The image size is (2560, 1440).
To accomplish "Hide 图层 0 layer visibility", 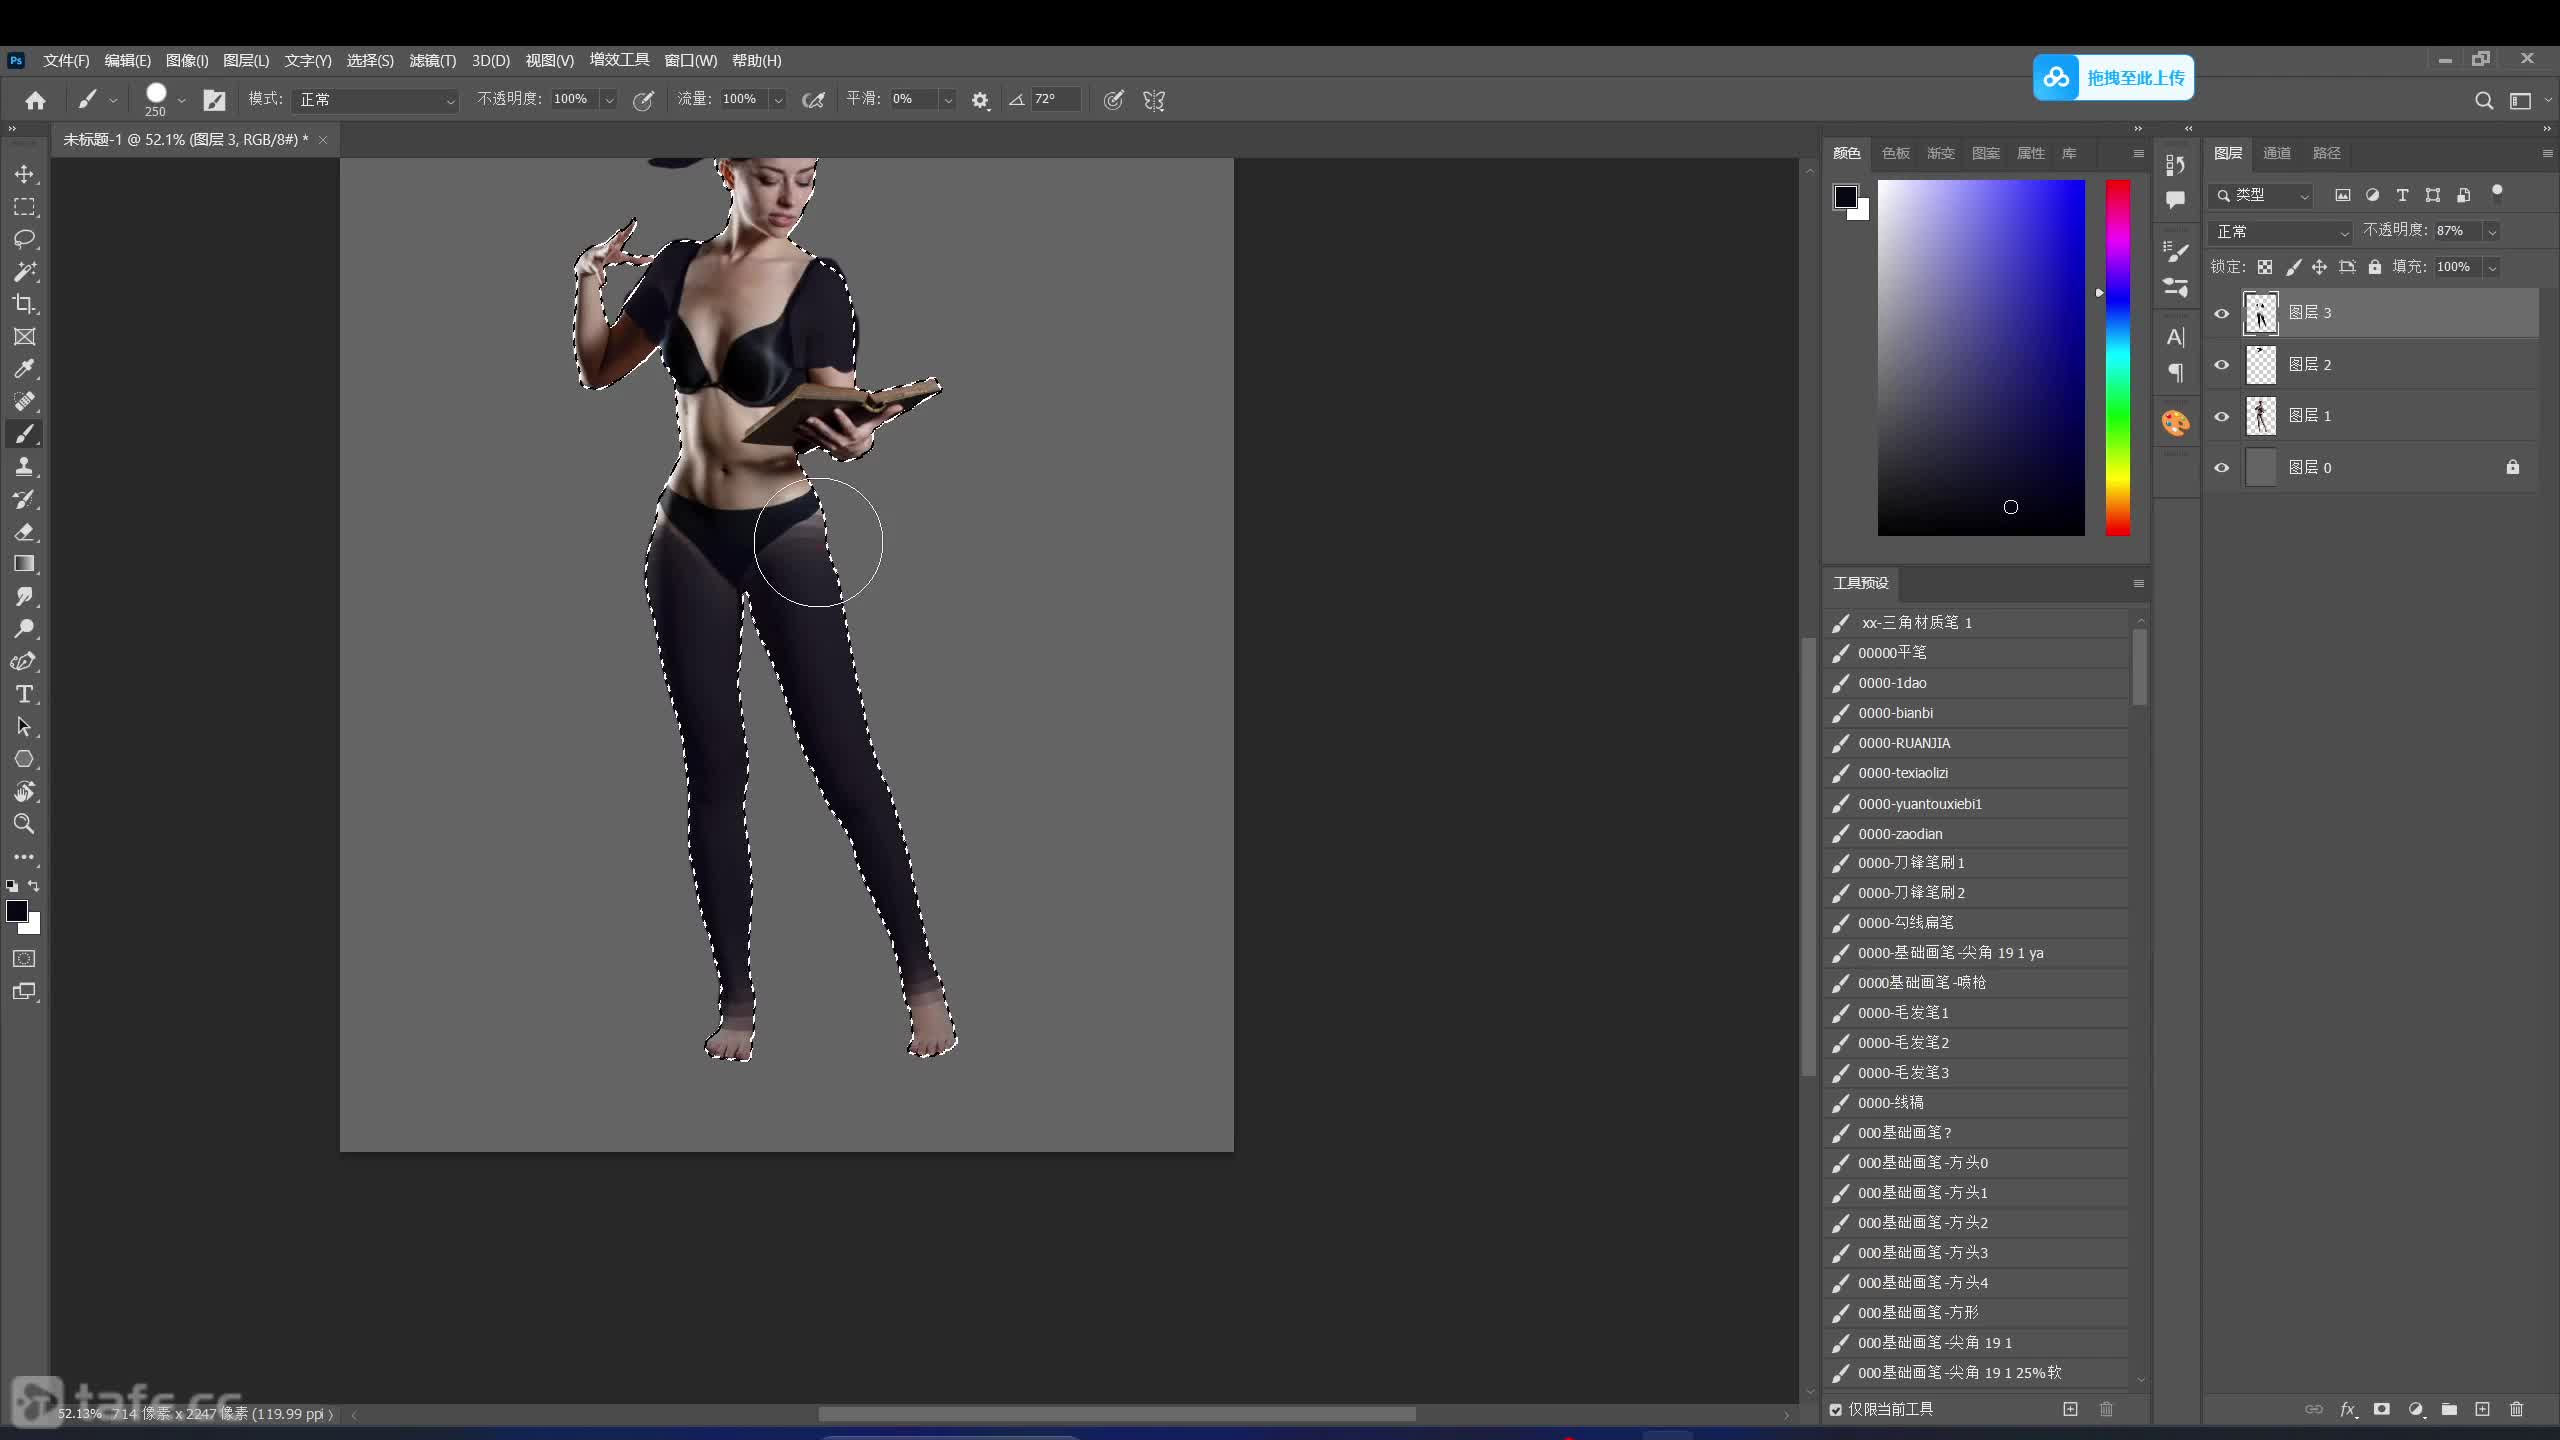I will pos(2222,468).
